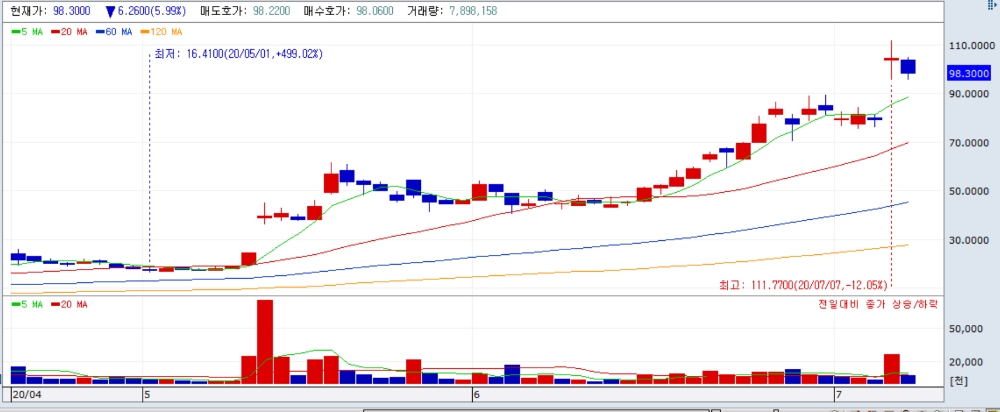The image size is (1000, 412).
Task: Select the red 20 MA legend in price chart
Action: click(x=70, y=31)
